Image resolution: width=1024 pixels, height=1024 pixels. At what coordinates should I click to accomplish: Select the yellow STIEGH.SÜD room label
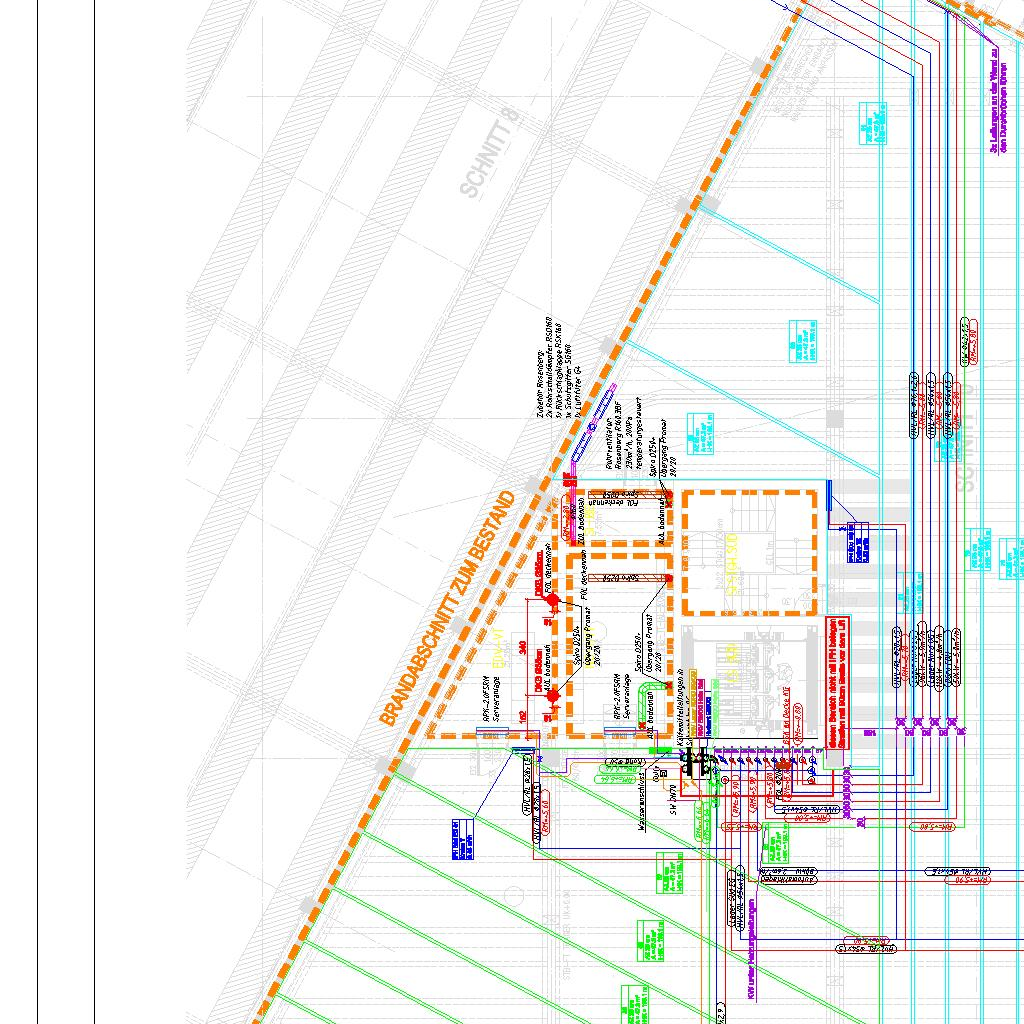pos(732,552)
